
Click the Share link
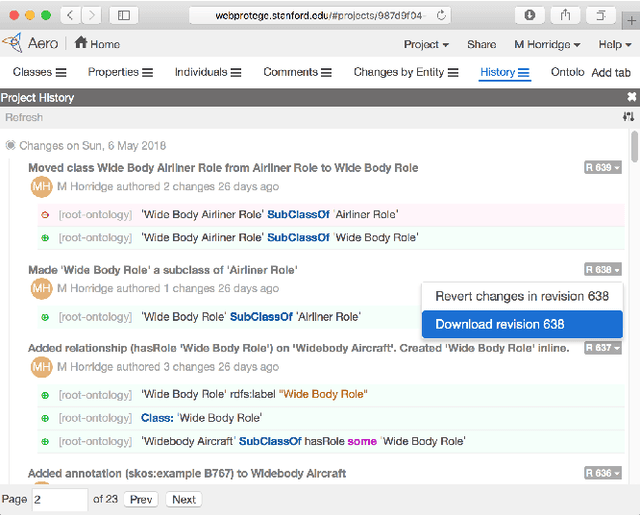point(481,44)
